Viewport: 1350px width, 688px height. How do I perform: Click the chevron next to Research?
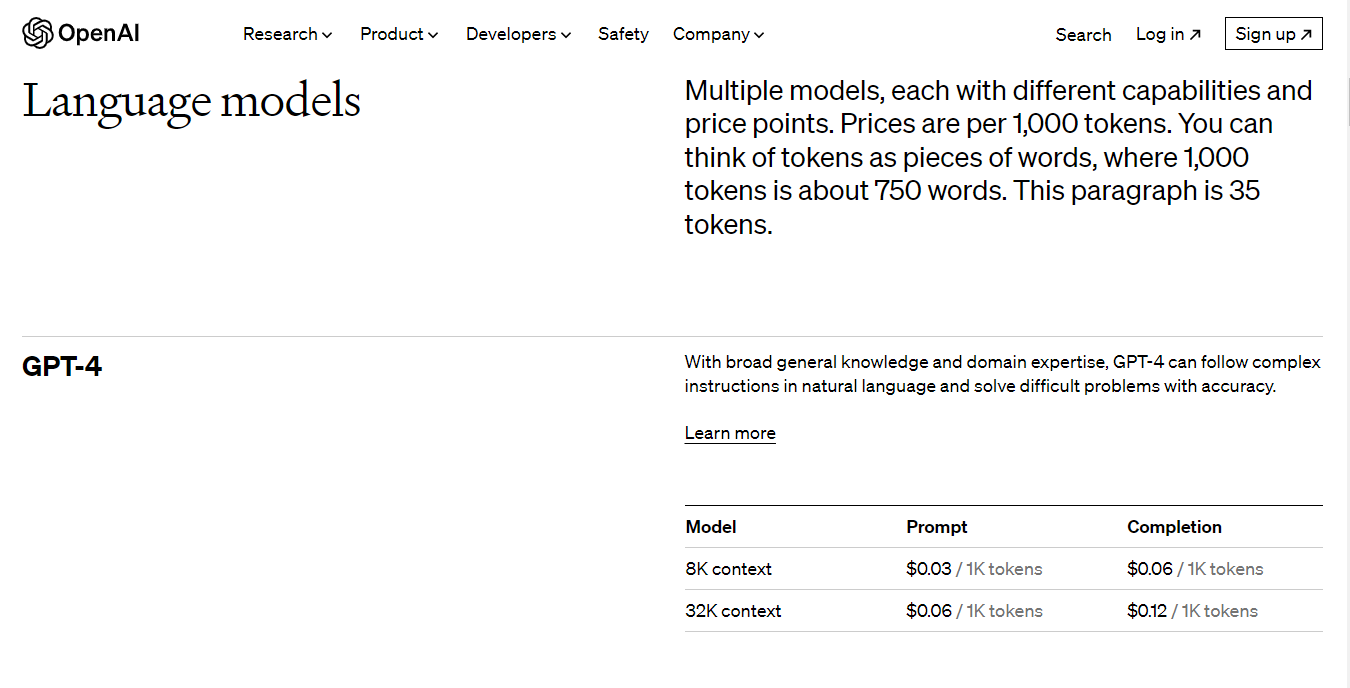click(x=327, y=35)
